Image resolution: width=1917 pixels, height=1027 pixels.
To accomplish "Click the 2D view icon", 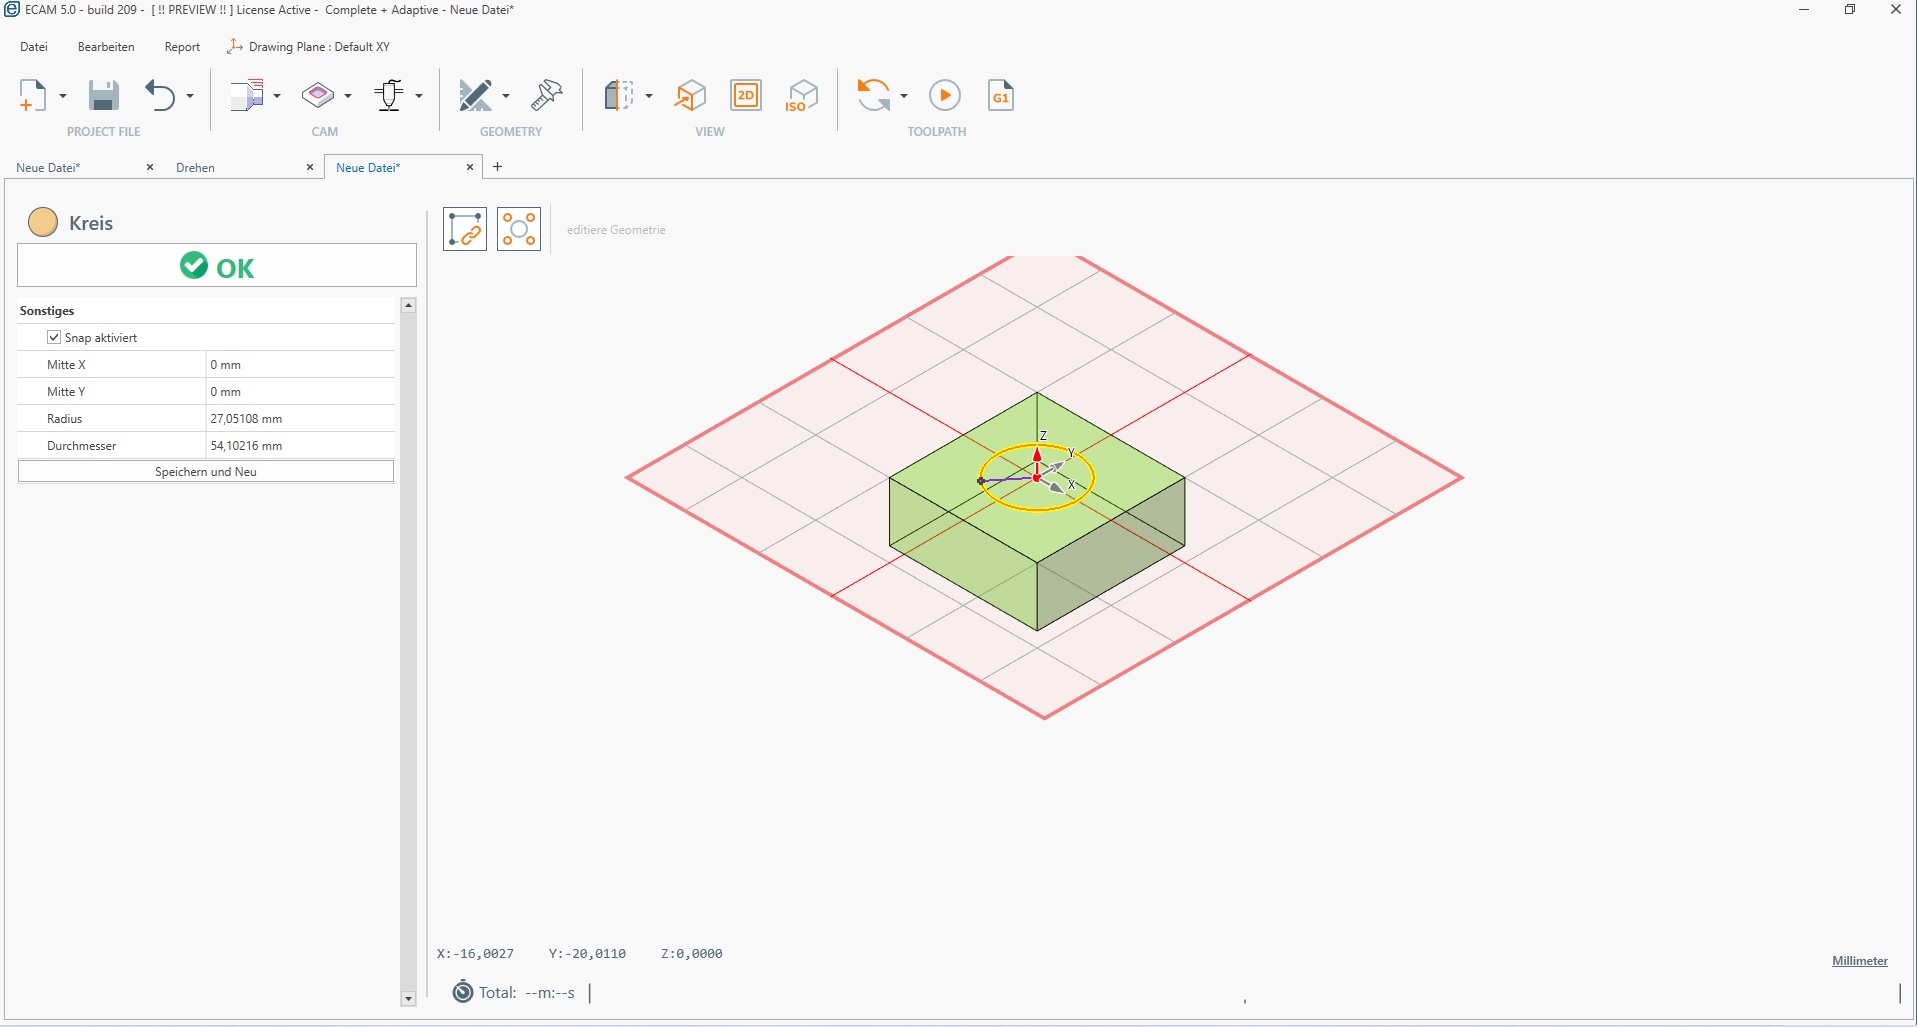I will point(746,96).
